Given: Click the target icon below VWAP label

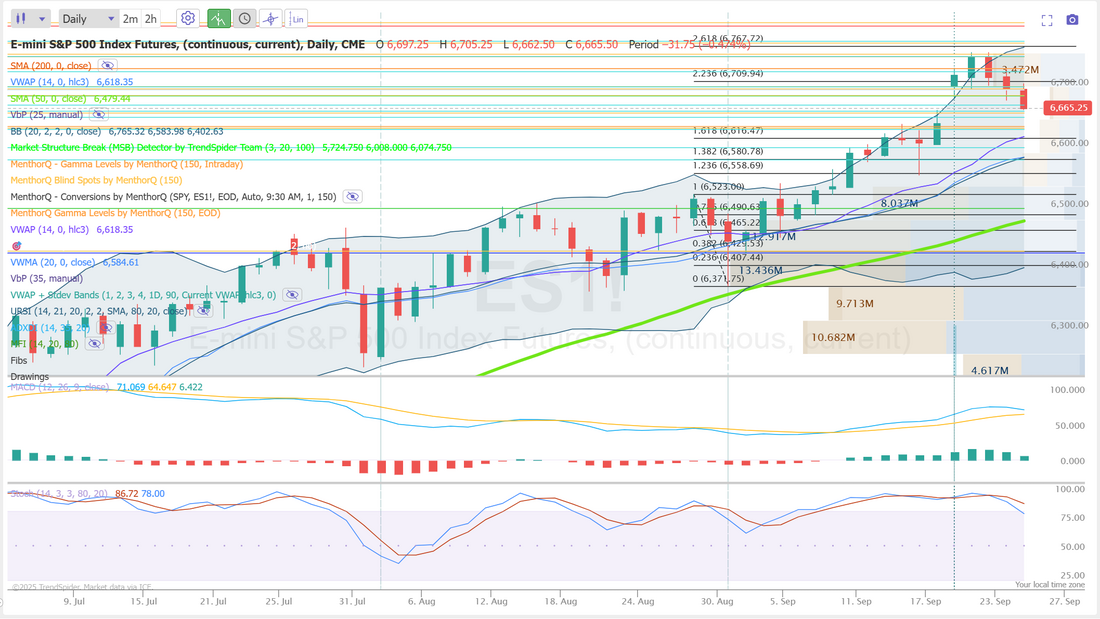Looking at the screenshot, I should pos(15,245).
